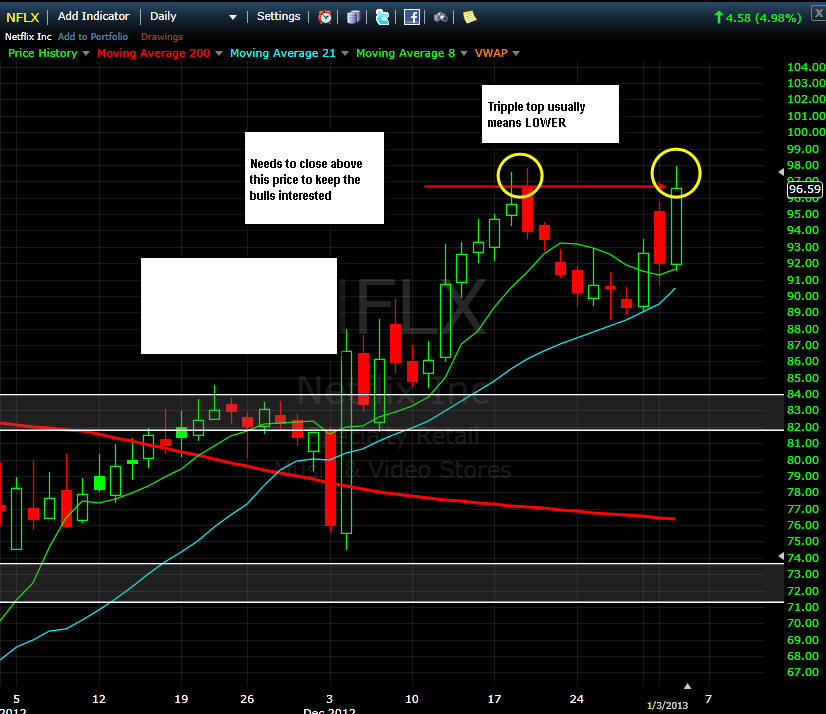Select the VWAP indicator label
Viewport: 826px width, 714px height.
[x=491, y=53]
